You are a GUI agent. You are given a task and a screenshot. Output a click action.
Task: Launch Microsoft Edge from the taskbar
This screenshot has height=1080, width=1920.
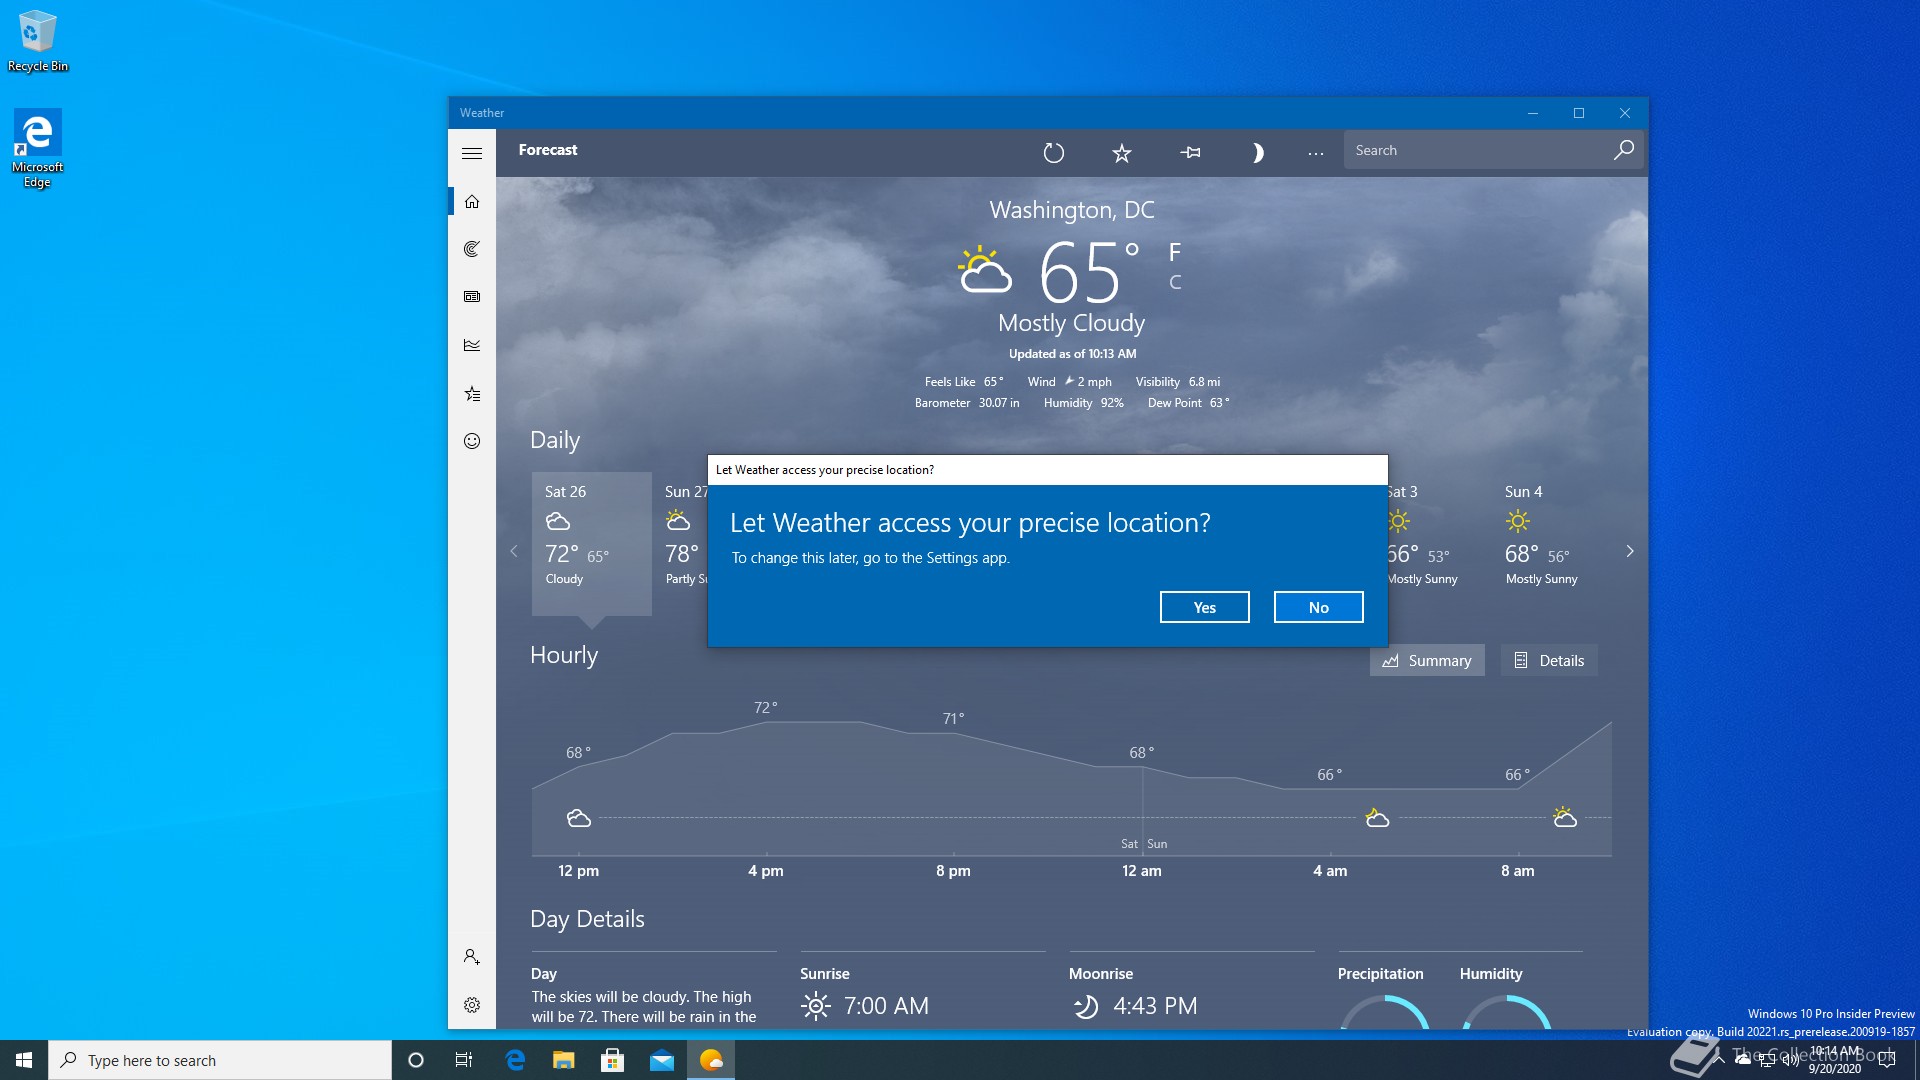click(515, 1060)
